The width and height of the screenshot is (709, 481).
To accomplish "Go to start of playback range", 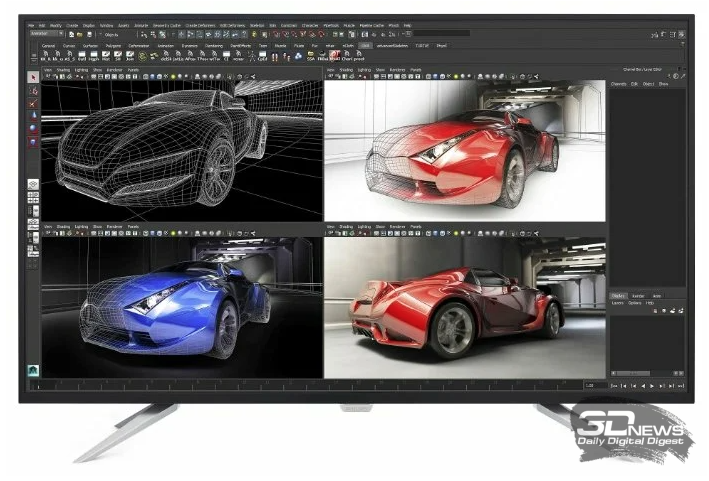I will tap(614, 386).
